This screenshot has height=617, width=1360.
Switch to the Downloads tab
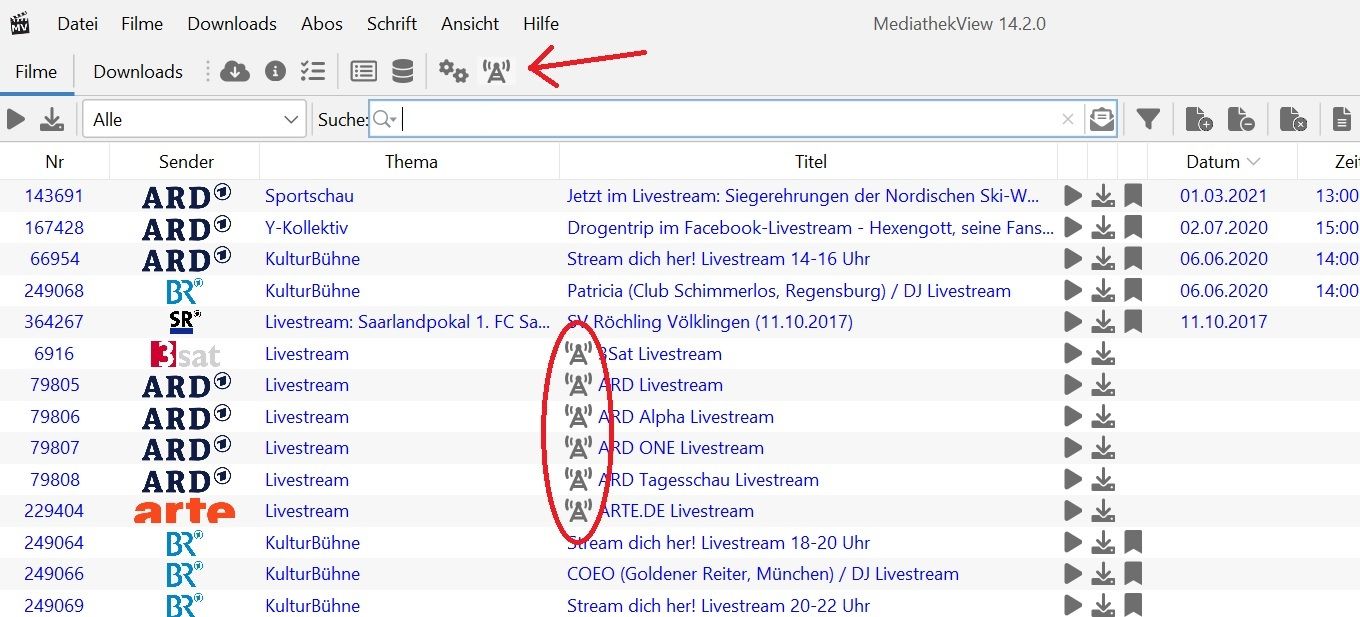[x=138, y=72]
